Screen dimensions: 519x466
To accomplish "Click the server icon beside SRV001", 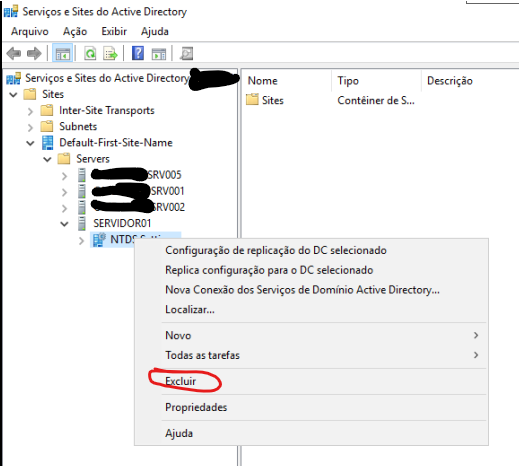I will click(x=82, y=191).
